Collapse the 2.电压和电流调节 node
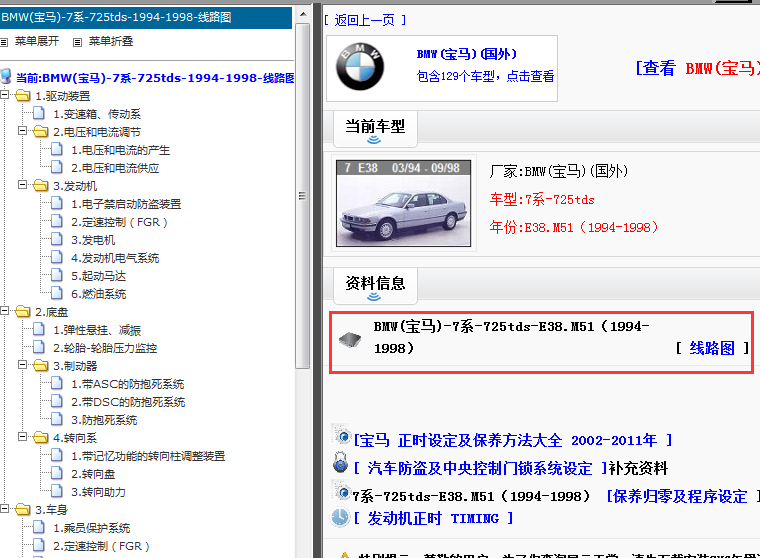Image resolution: width=760 pixels, height=558 pixels. (22, 131)
